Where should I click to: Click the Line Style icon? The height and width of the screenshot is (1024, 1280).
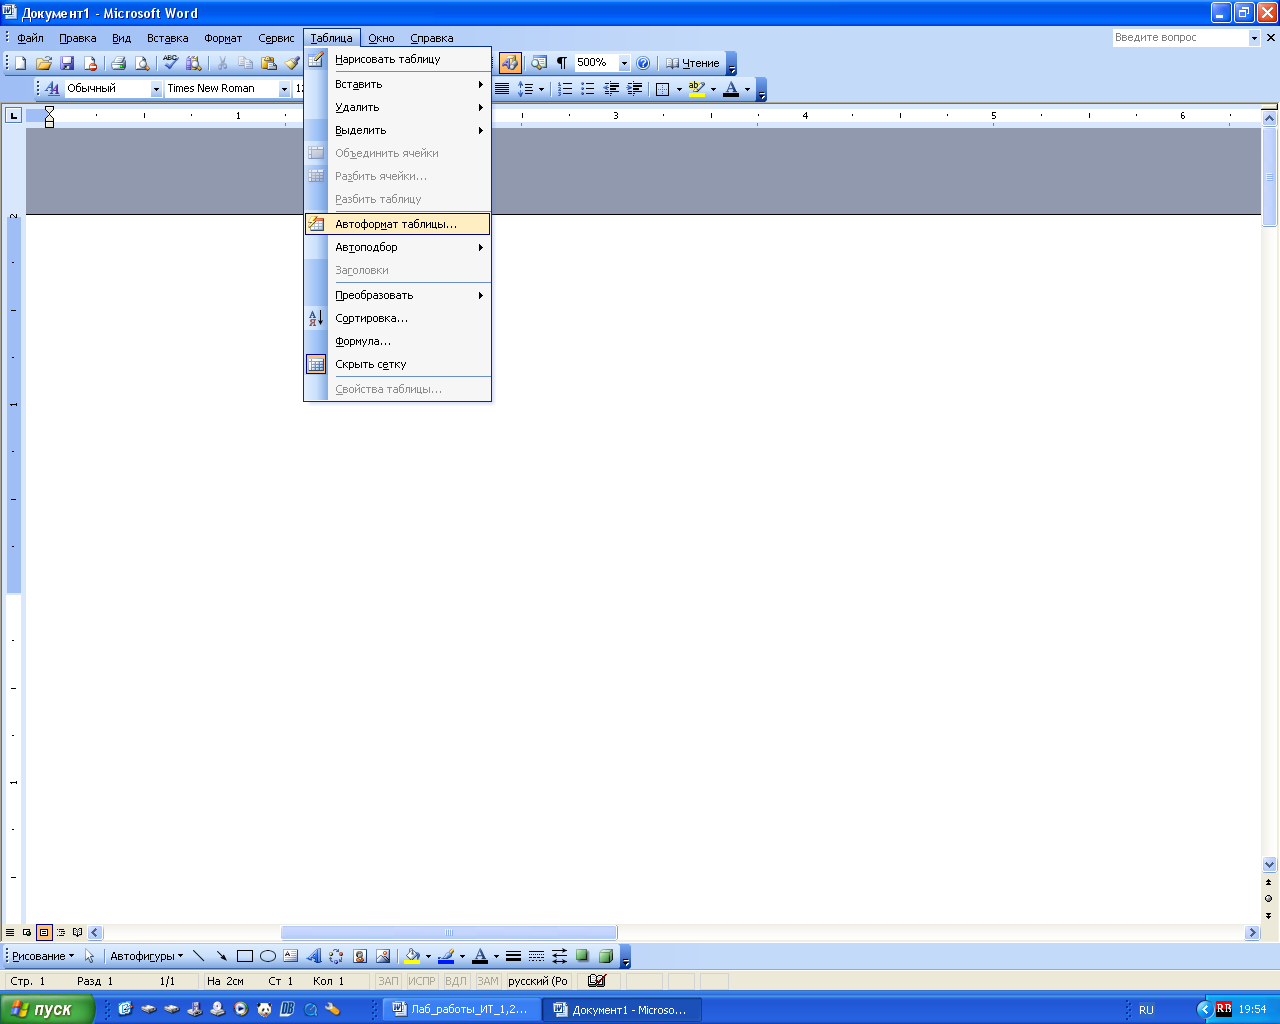pos(513,956)
